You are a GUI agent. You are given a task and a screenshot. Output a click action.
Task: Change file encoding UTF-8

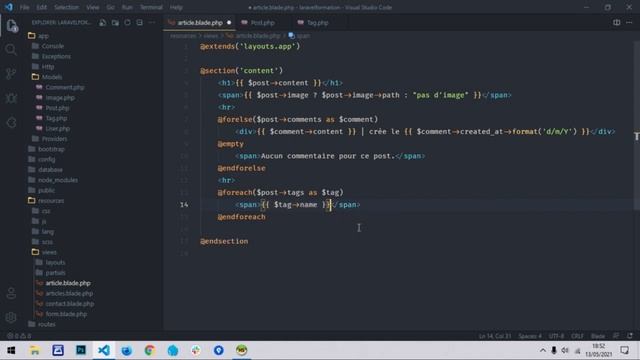pyautogui.click(x=556, y=336)
